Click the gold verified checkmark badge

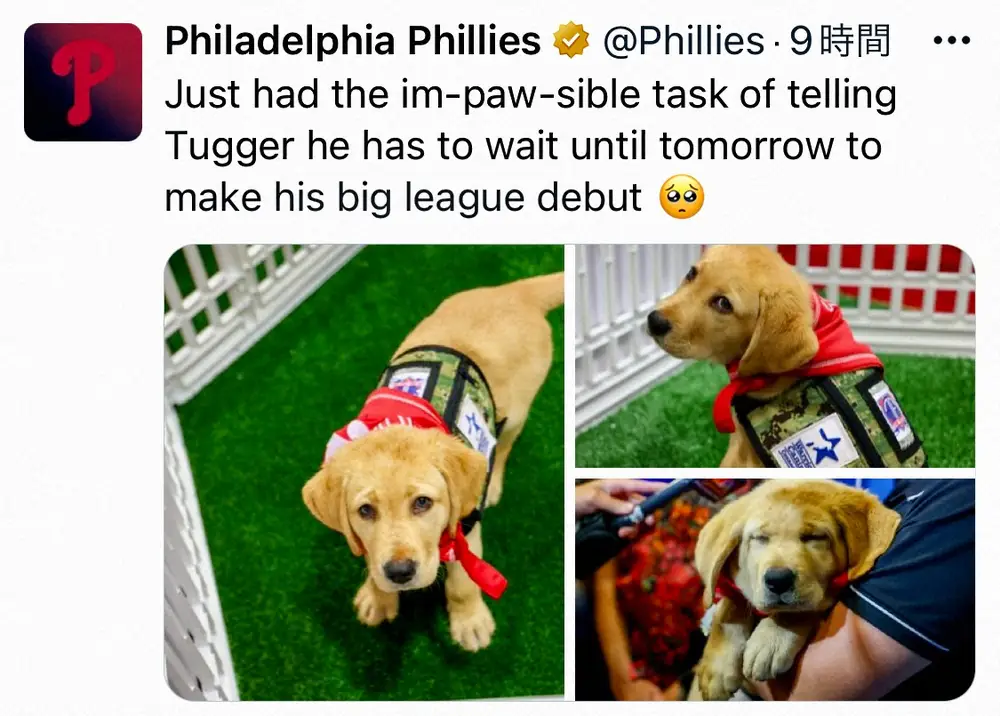click(x=571, y=40)
